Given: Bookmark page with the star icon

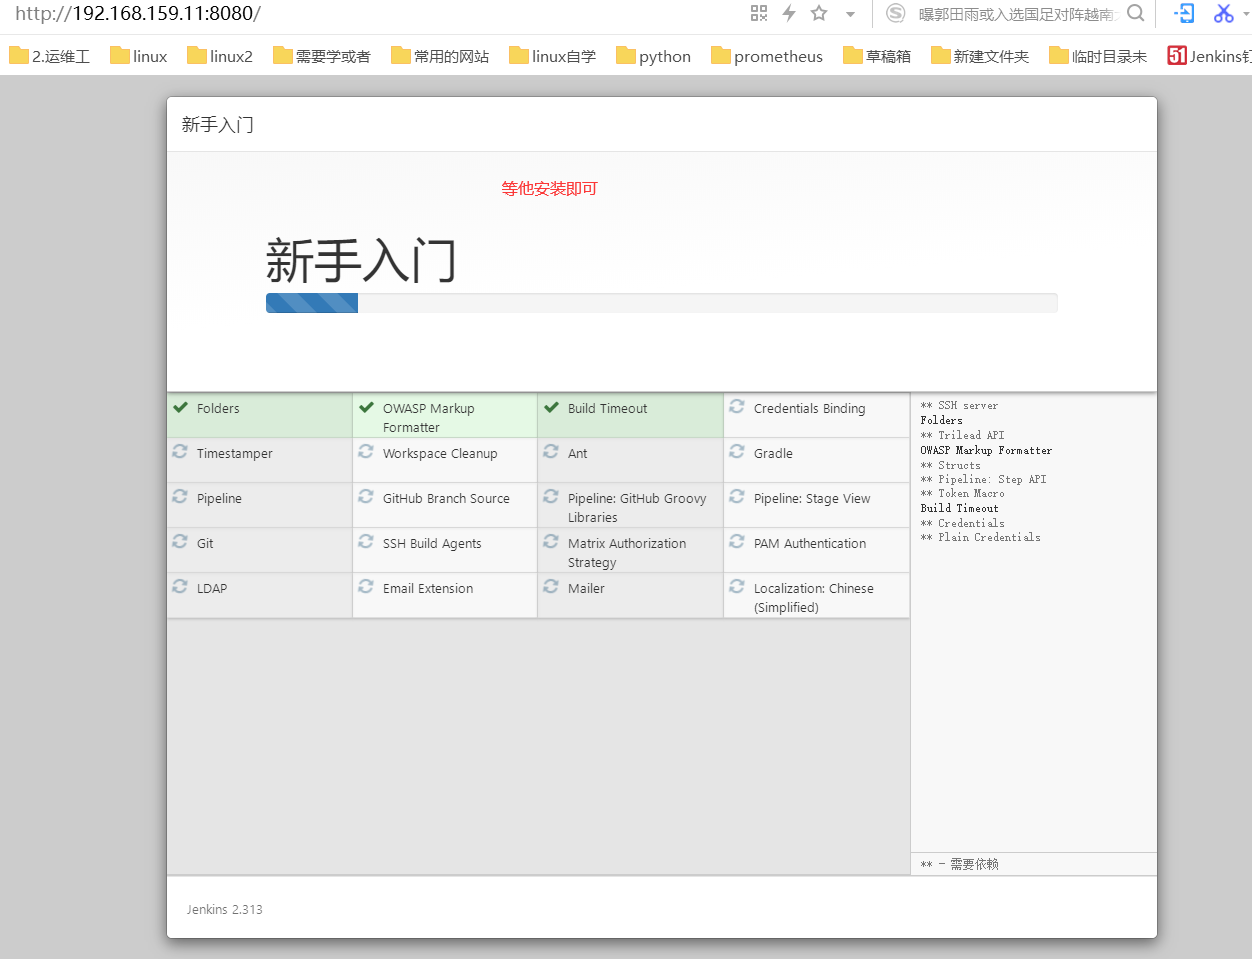Looking at the screenshot, I should (x=819, y=13).
